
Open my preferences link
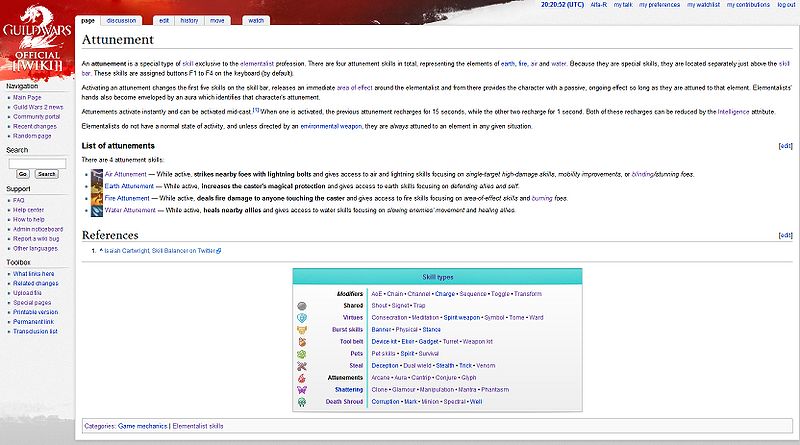pos(660,5)
